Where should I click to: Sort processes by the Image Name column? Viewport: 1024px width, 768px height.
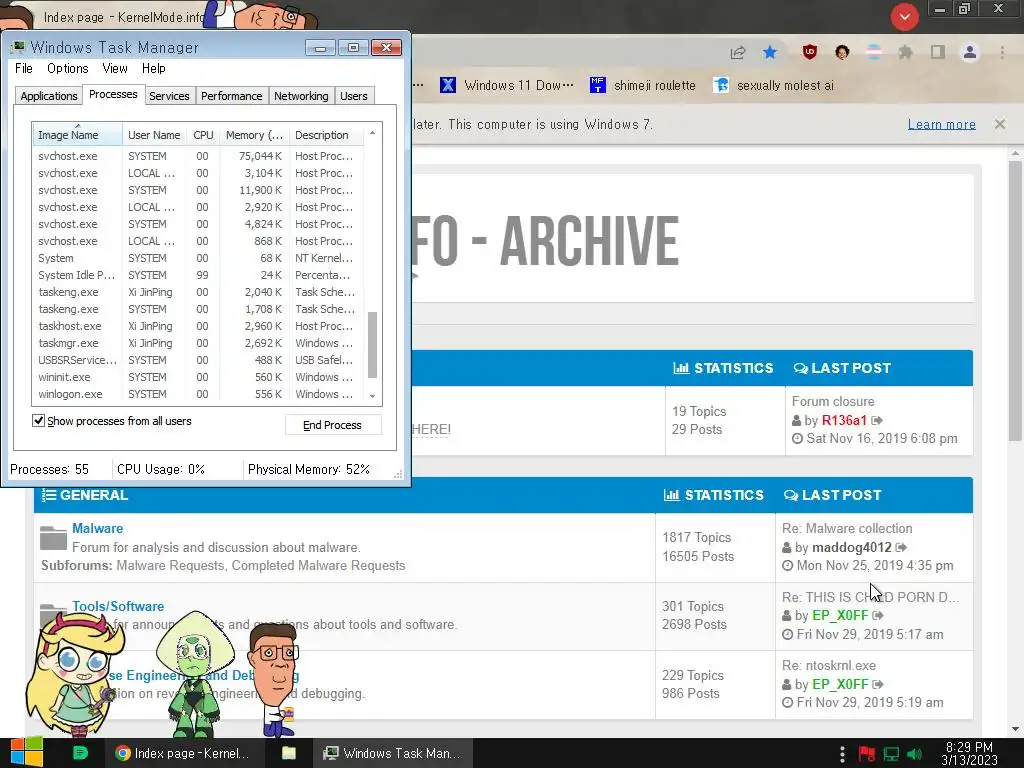(x=77, y=135)
